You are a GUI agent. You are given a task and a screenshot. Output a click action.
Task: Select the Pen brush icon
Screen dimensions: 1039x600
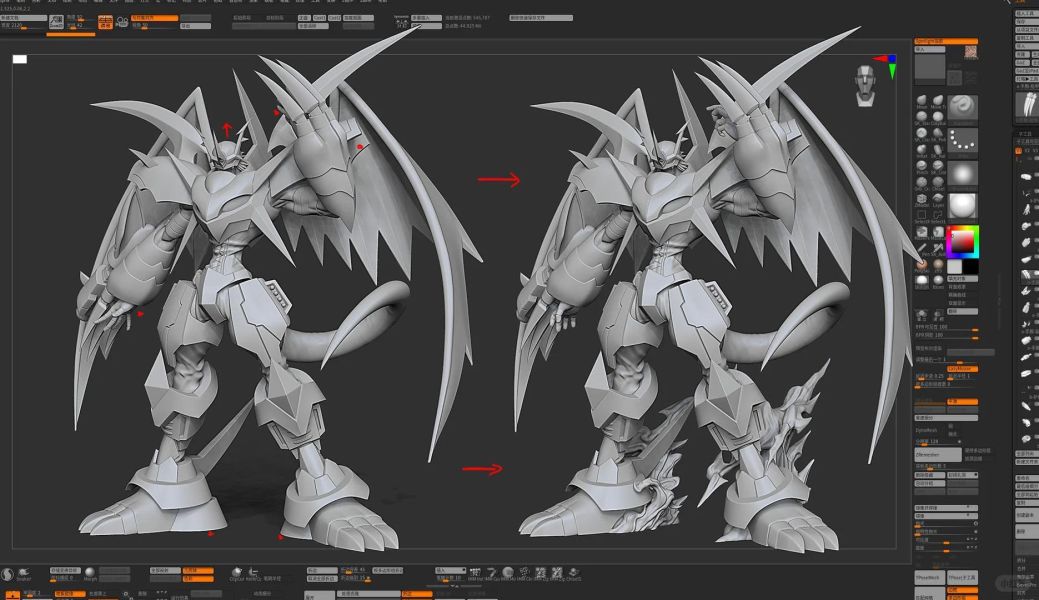(922, 249)
